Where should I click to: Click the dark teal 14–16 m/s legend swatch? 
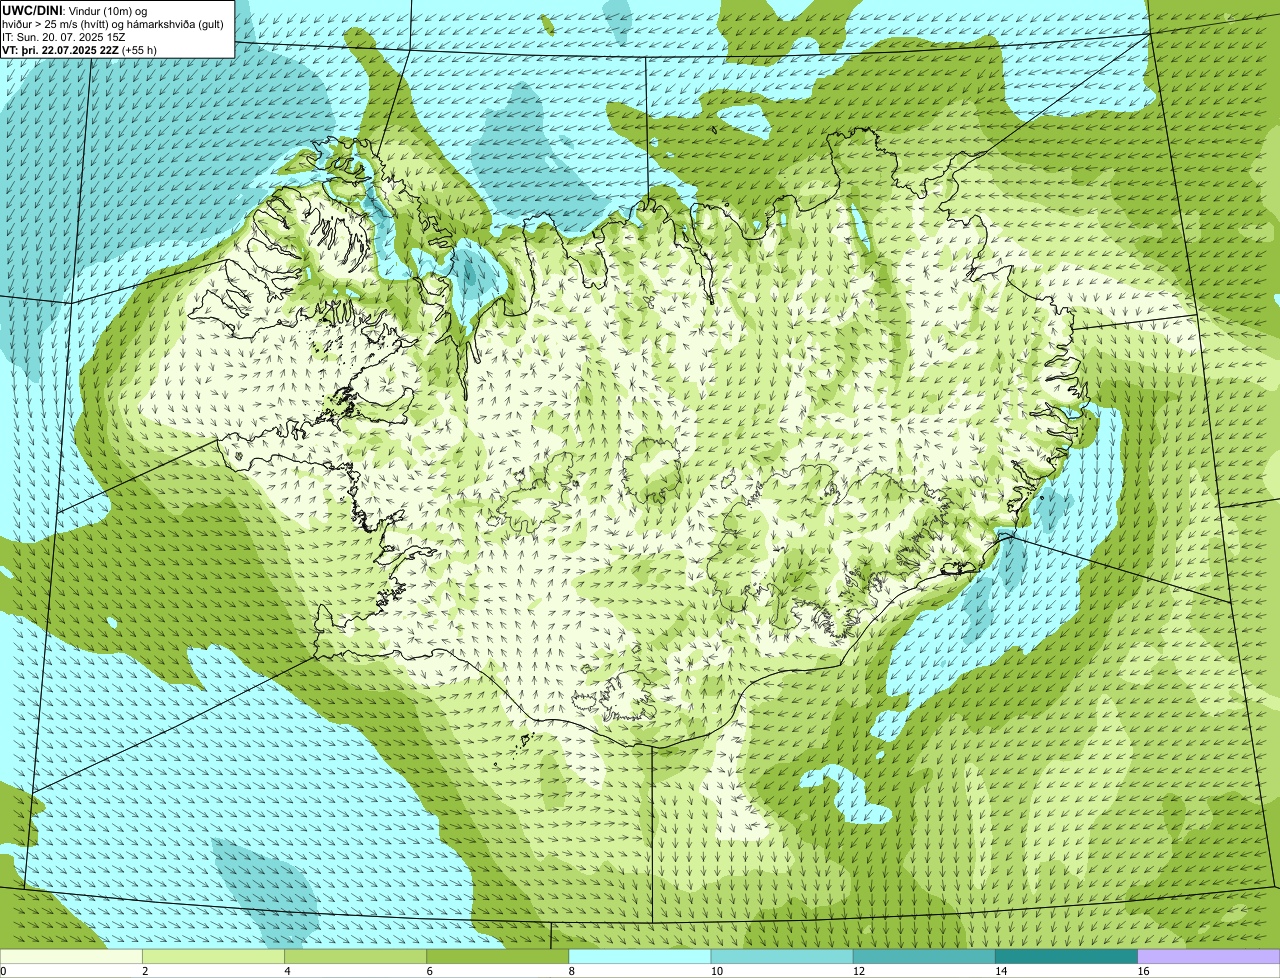pos(1066,956)
